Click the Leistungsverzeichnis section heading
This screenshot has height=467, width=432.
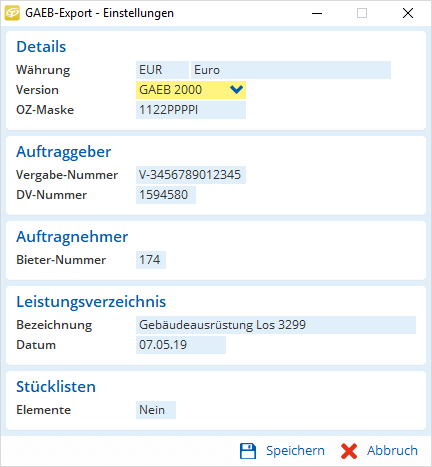click(x=91, y=302)
